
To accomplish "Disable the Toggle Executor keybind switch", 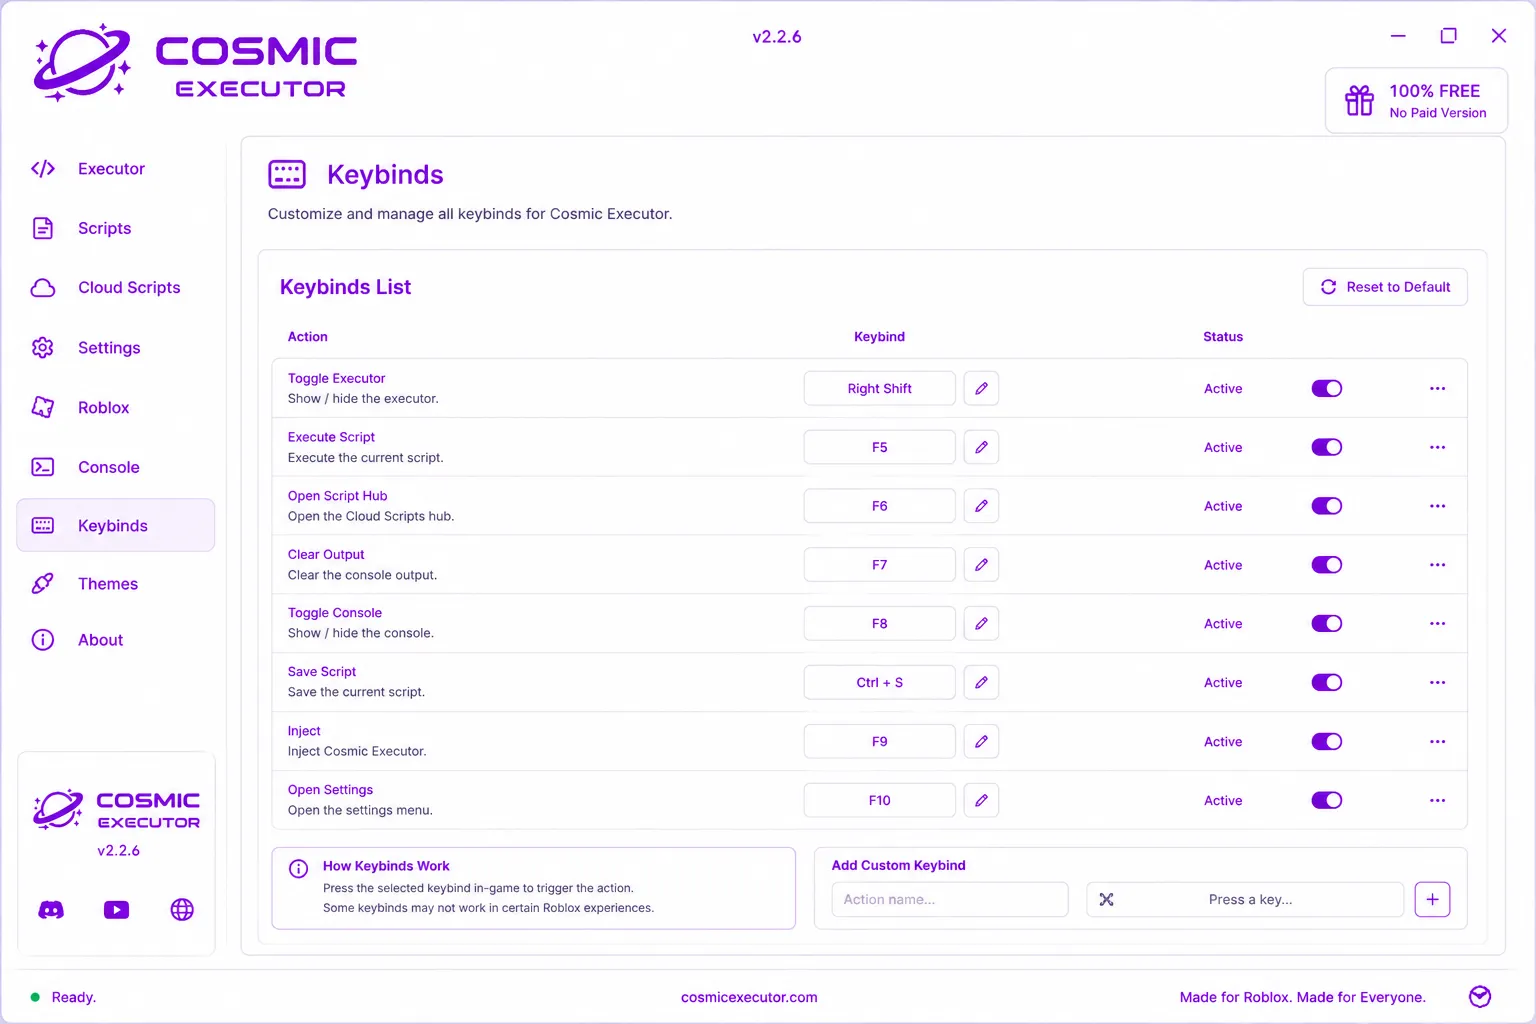I will [1327, 388].
